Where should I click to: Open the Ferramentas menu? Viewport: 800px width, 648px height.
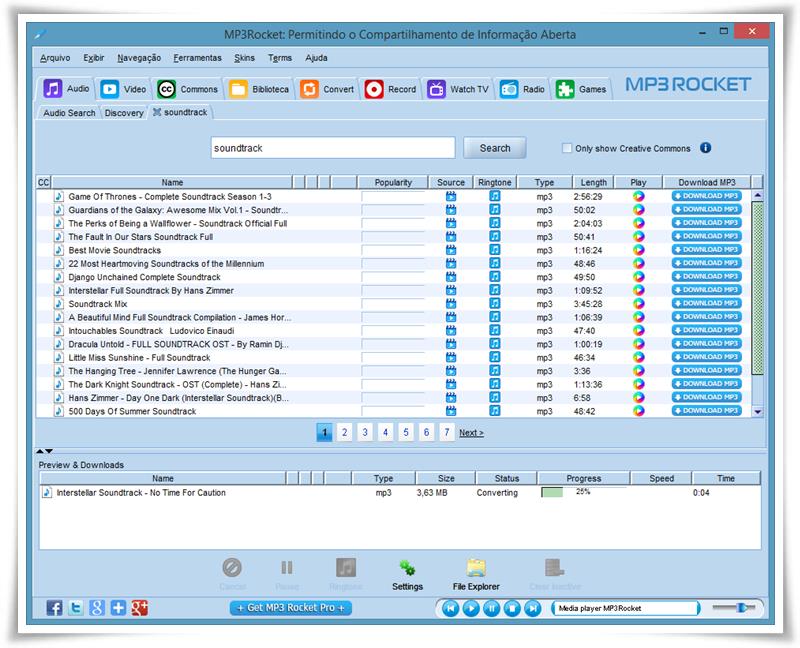coord(197,58)
